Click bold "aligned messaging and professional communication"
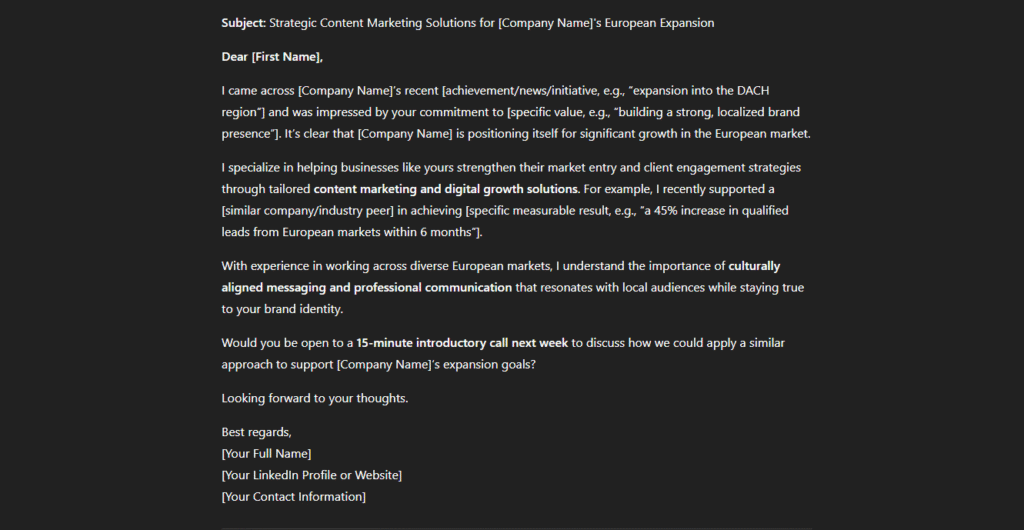Viewport: 1024px width, 530px height. pos(366,287)
